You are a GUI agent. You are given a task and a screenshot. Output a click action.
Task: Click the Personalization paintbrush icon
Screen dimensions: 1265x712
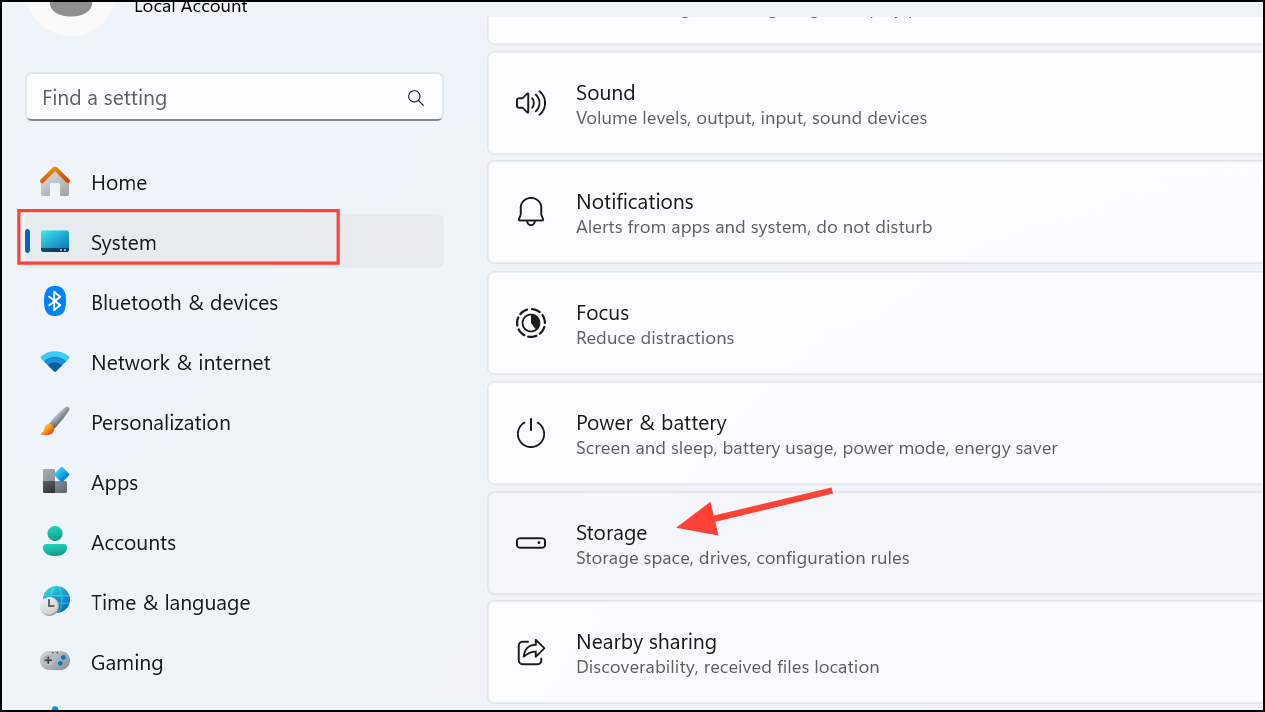[55, 422]
